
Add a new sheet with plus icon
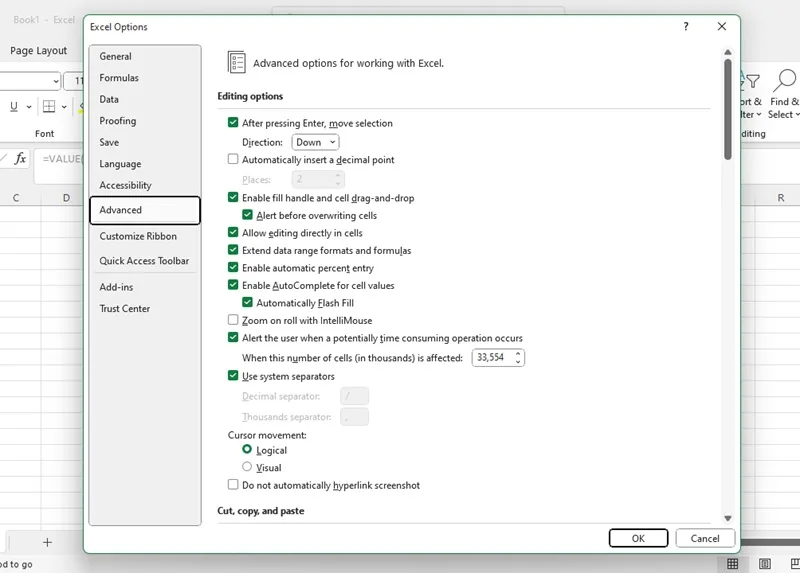(47, 542)
